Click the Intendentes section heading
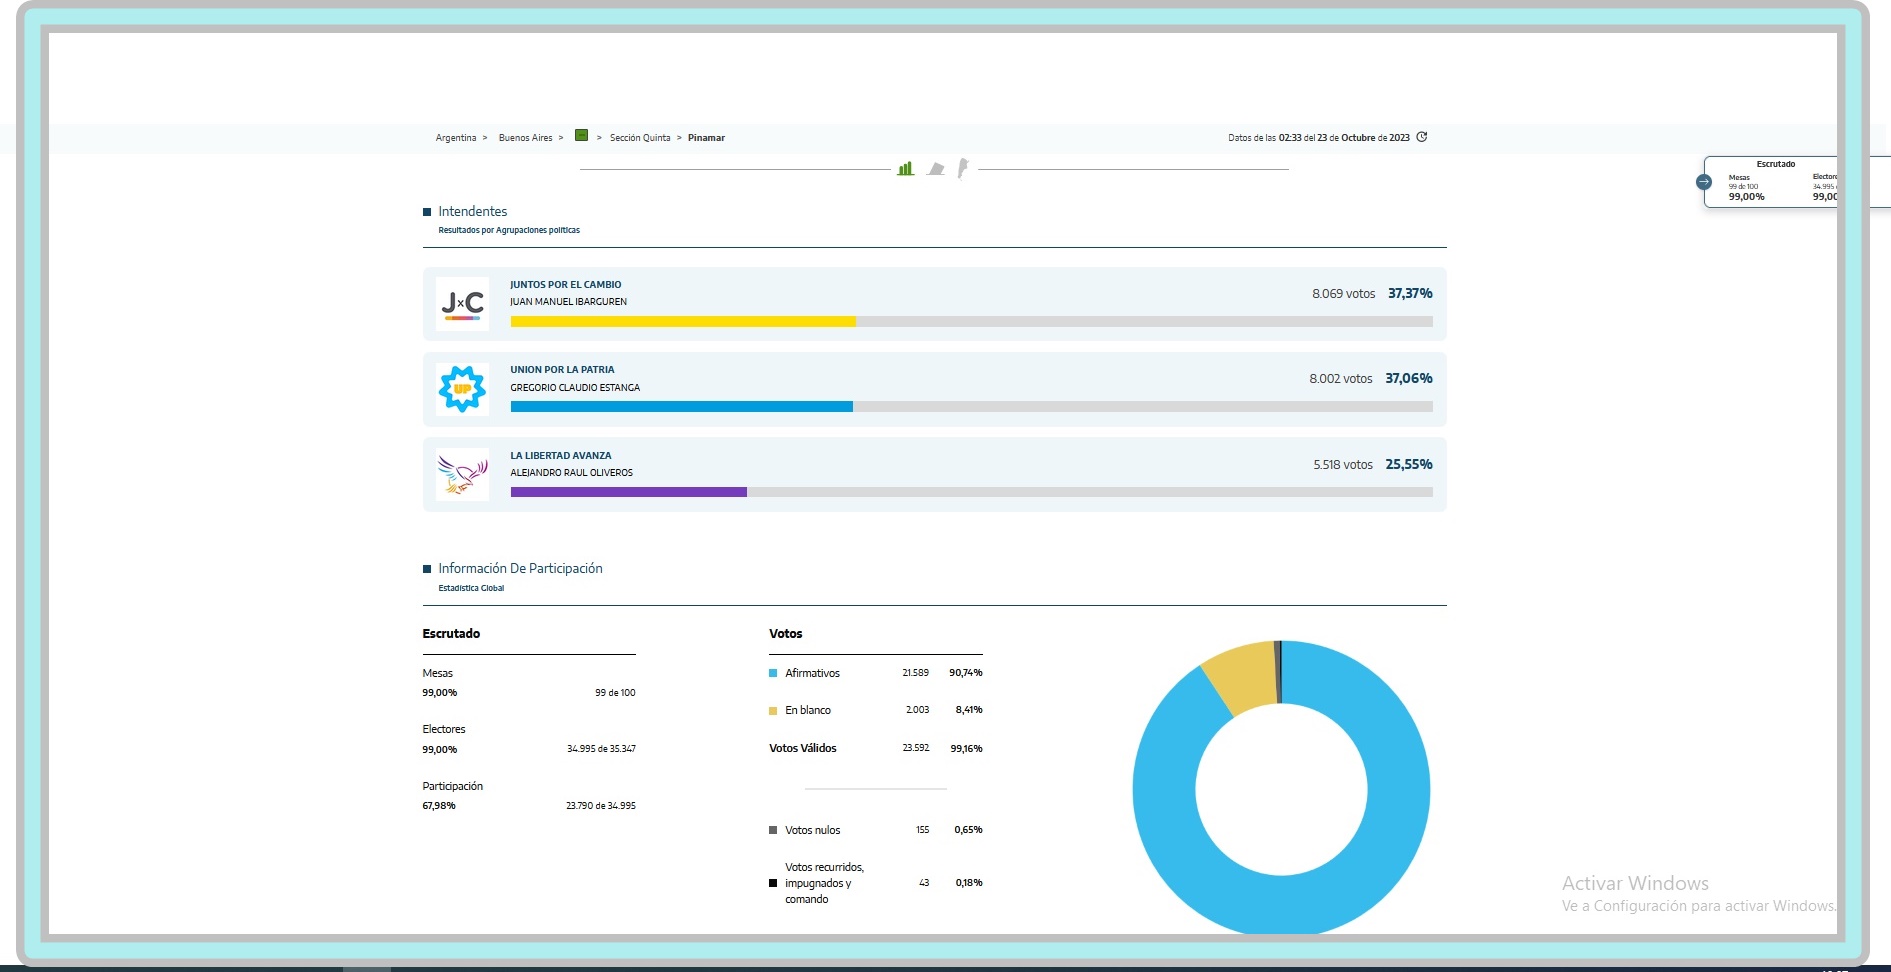Viewport: 1891px width, 972px height. 472,211
